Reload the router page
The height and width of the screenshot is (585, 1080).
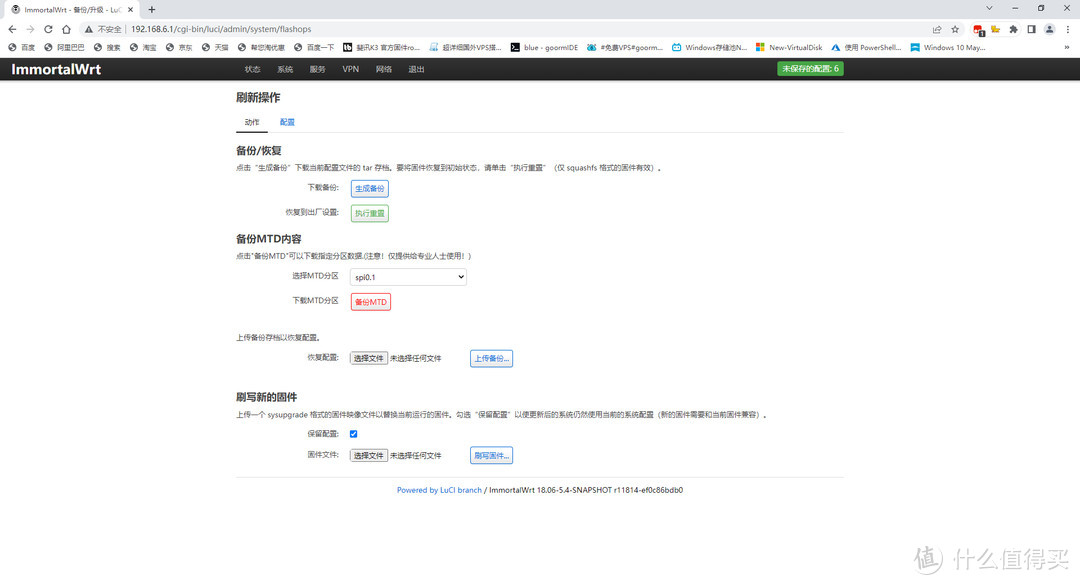point(48,29)
